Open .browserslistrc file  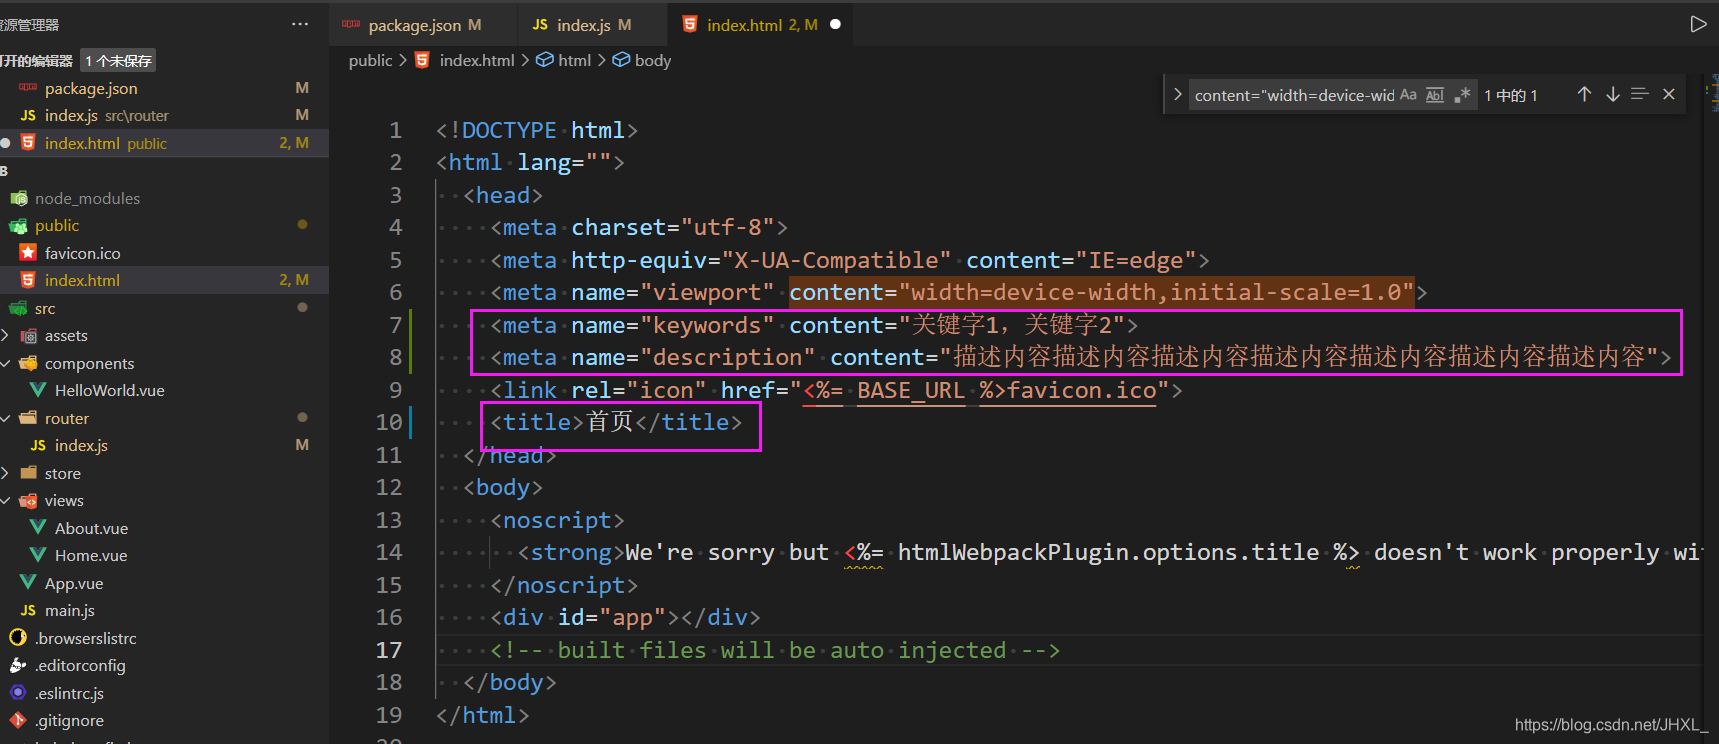pos(164,638)
